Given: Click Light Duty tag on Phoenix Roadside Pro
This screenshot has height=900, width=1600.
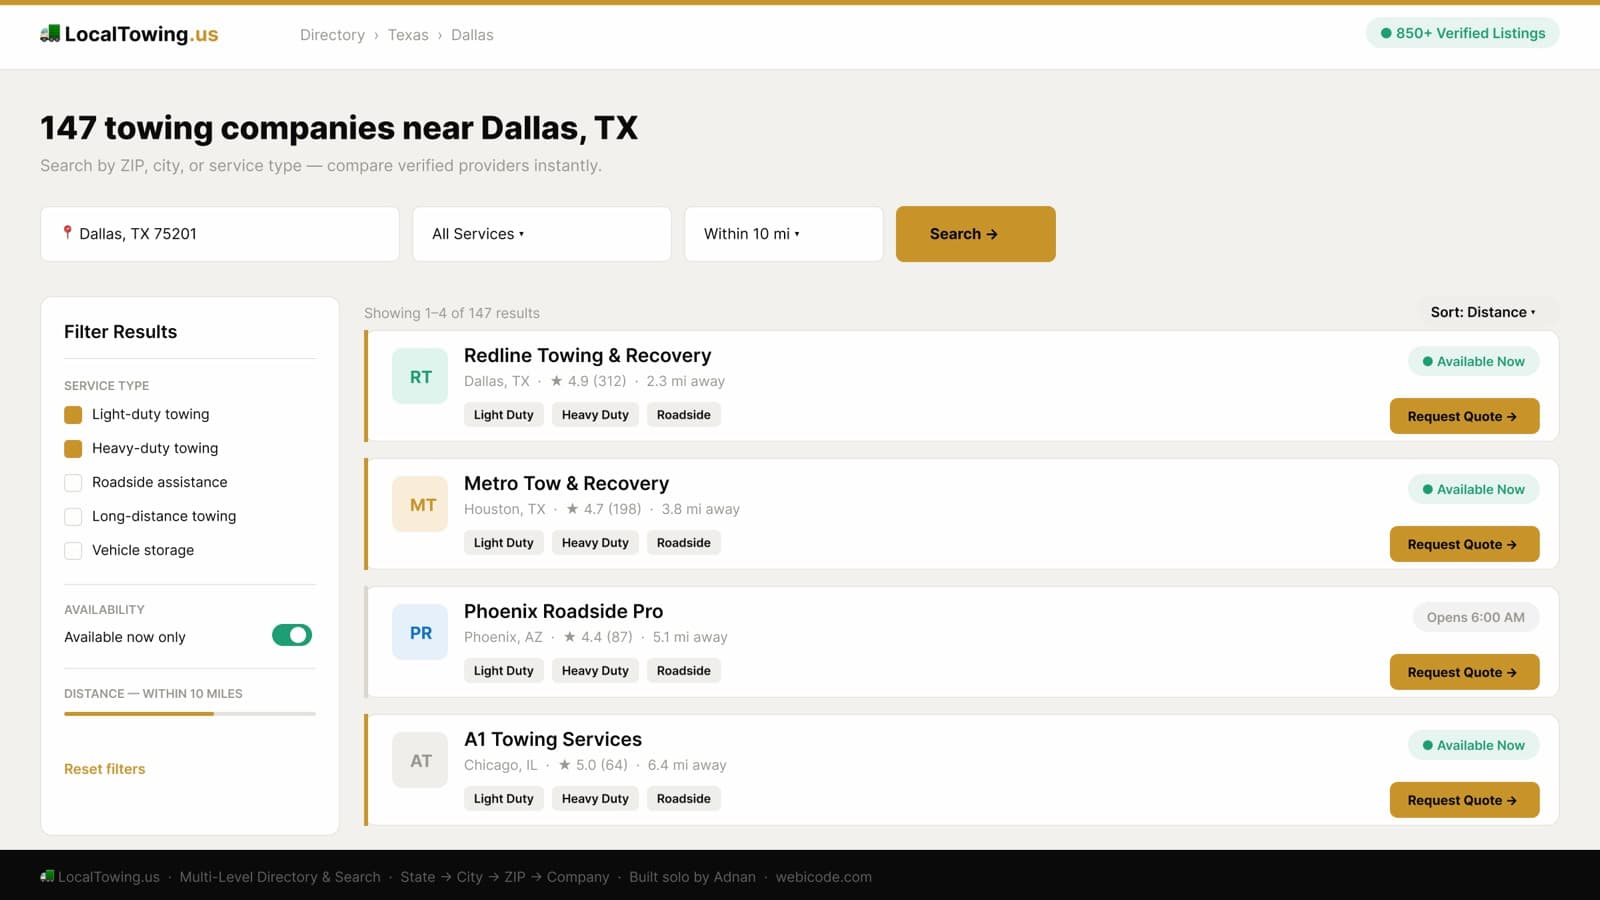Looking at the screenshot, I should [x=504, y=671].
